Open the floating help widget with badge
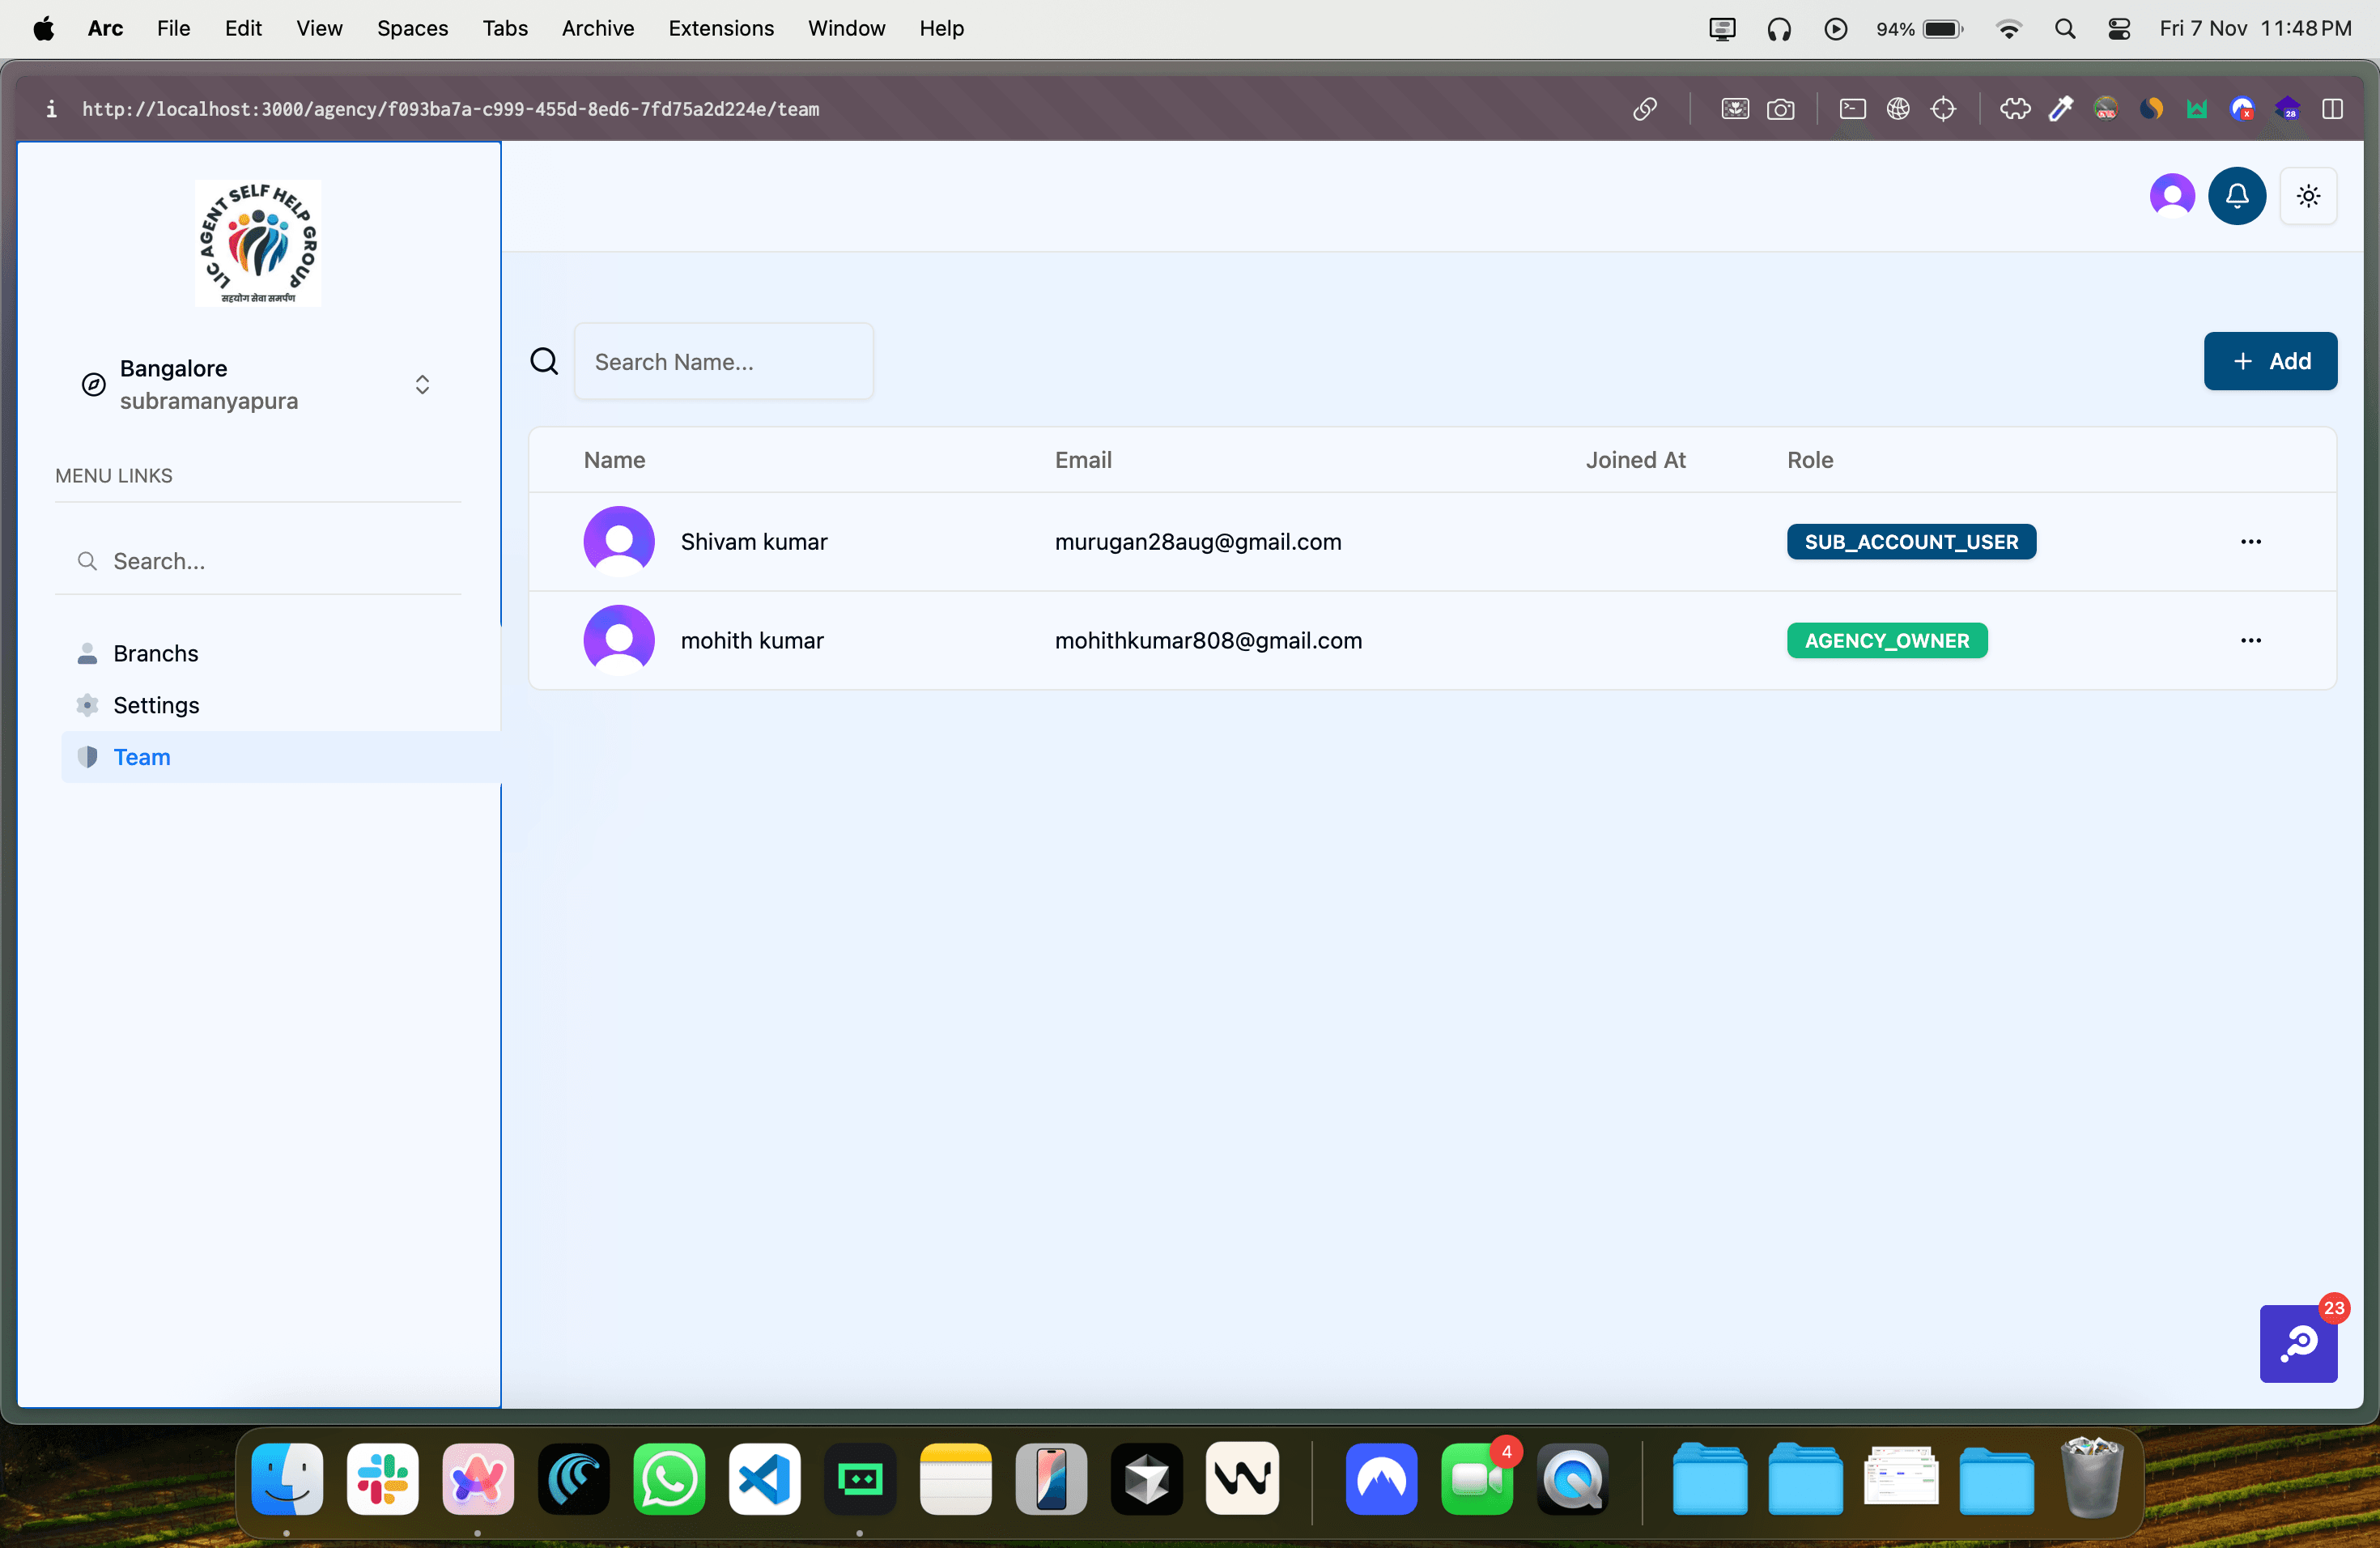Screen dimensions: 2380x1548 tap(2298, 1343)
